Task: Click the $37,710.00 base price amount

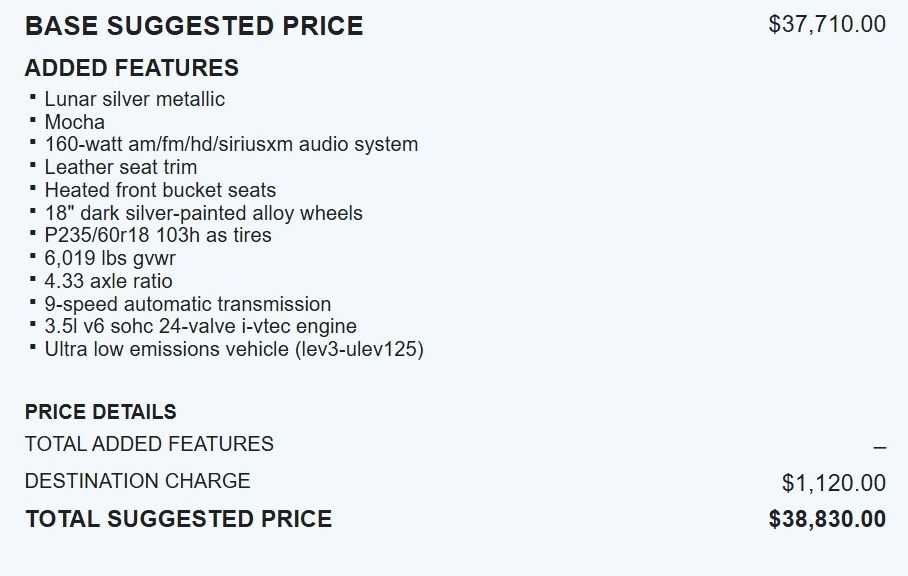Action: point(827,24)
